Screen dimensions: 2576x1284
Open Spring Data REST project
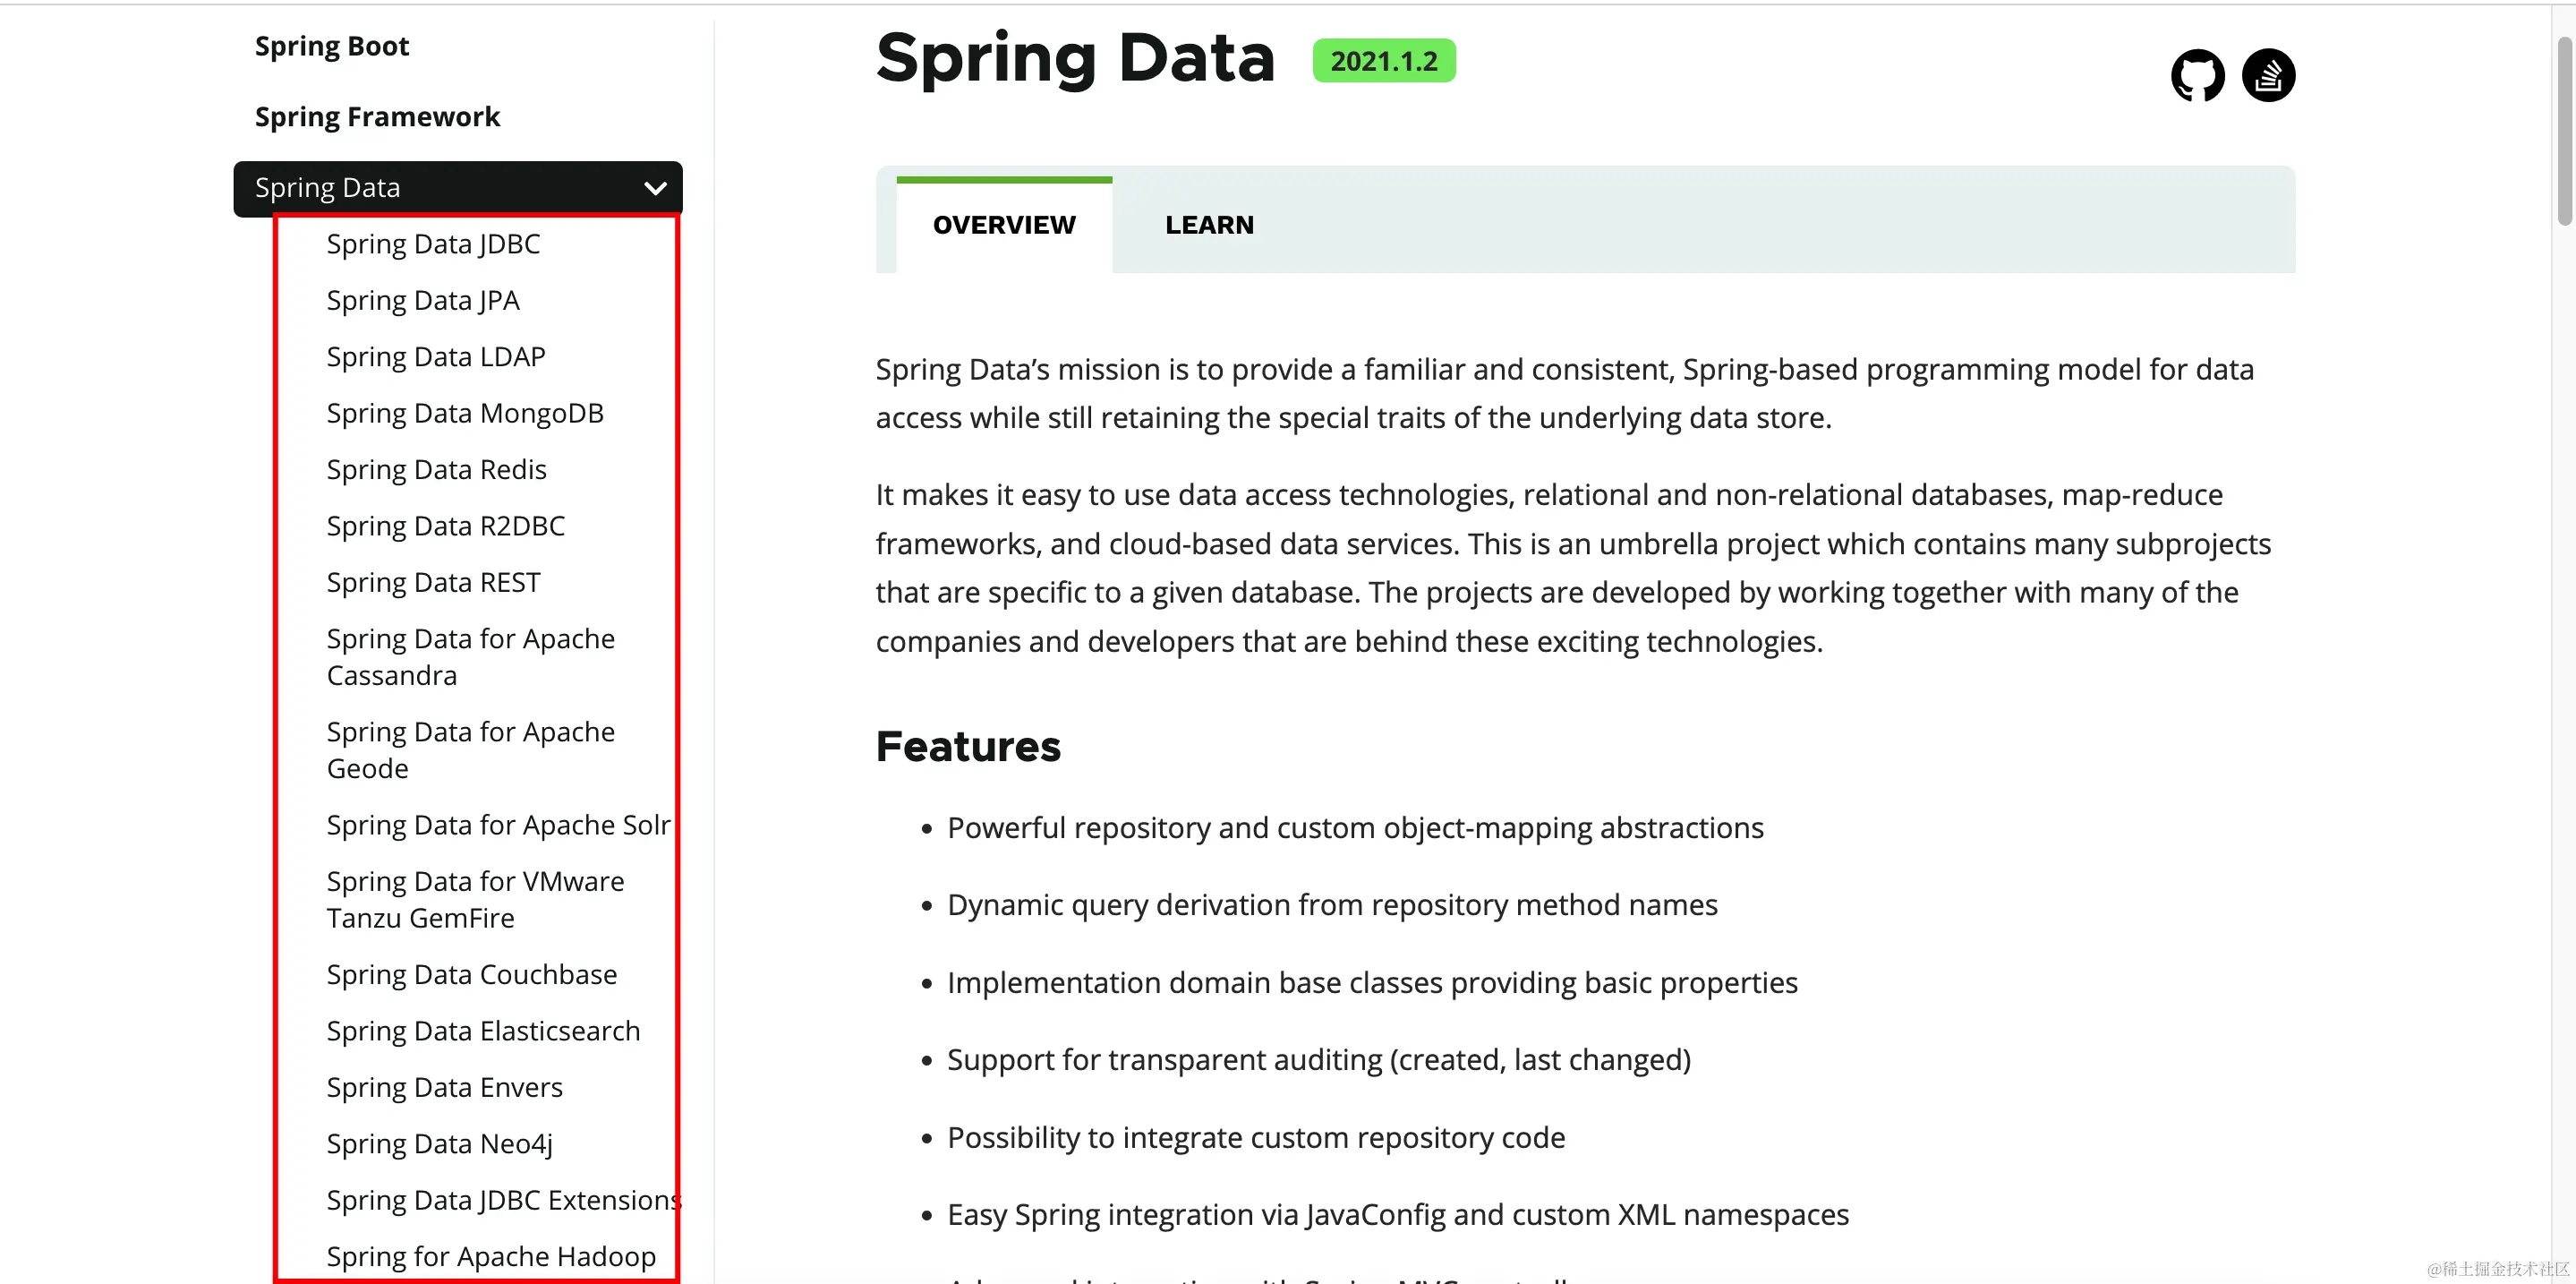pyautogui.click(x=434, y=582)
